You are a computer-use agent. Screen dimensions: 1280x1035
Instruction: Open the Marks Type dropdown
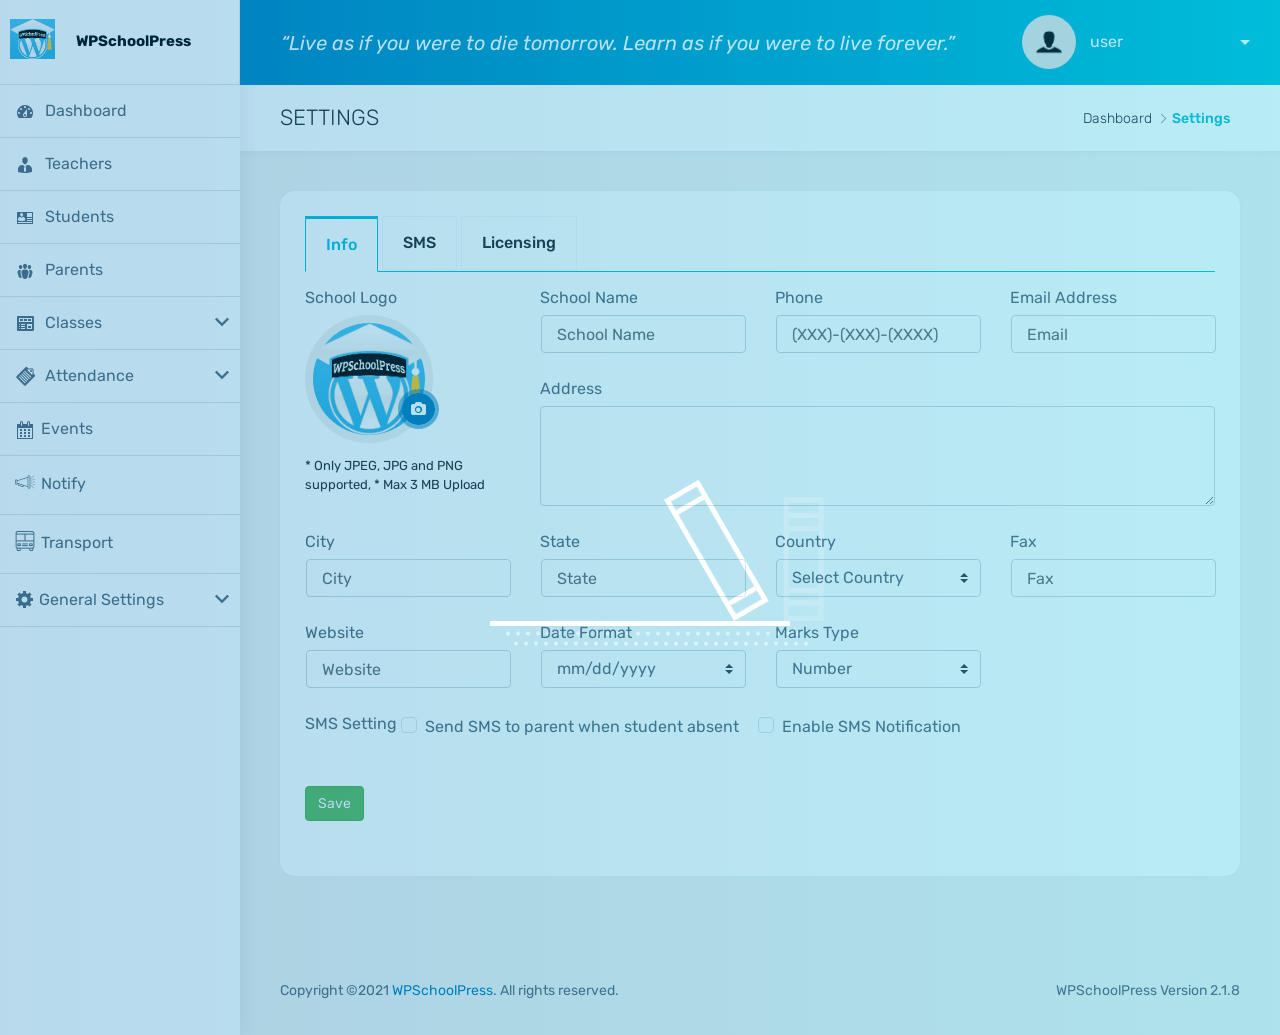[x=878, y=669]
